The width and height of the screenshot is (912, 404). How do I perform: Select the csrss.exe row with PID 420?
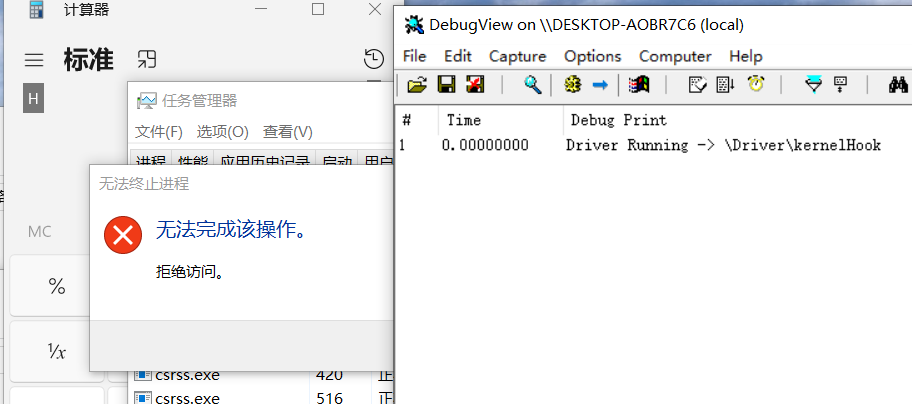click(x=261, y=376)
